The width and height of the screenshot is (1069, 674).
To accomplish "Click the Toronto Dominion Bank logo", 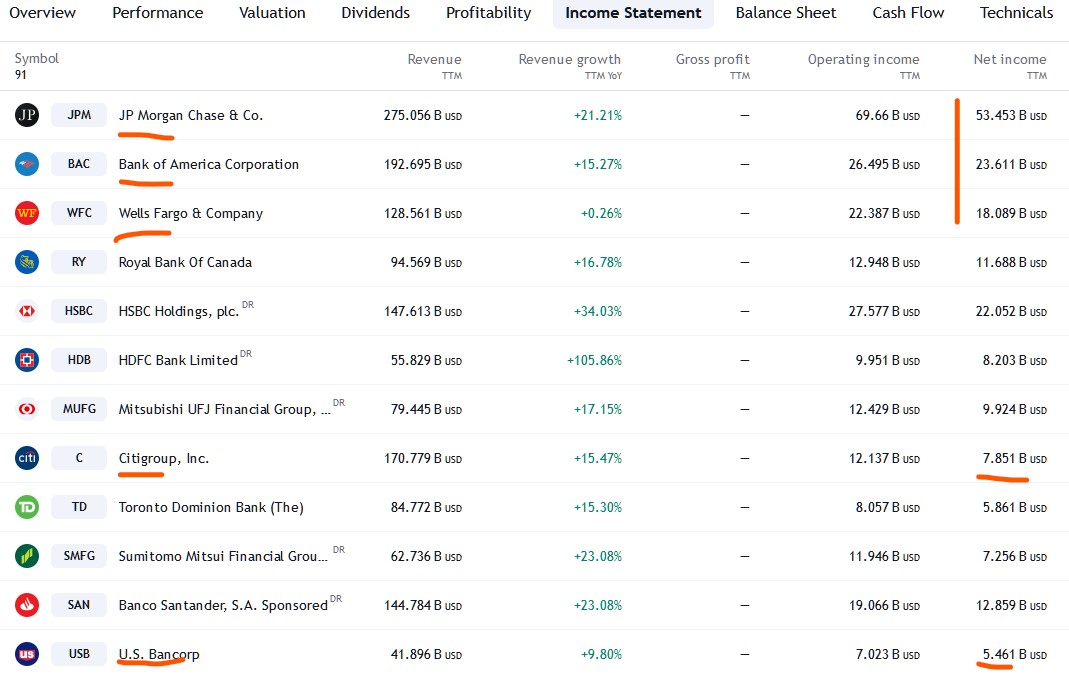I will point(27,507).
